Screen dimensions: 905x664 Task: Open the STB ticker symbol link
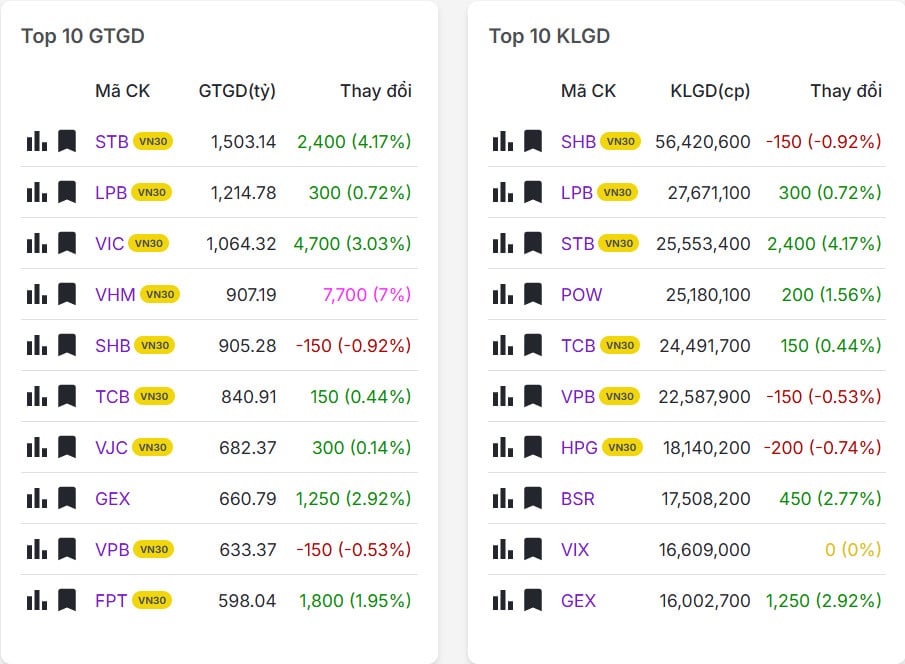click(110, 141)
